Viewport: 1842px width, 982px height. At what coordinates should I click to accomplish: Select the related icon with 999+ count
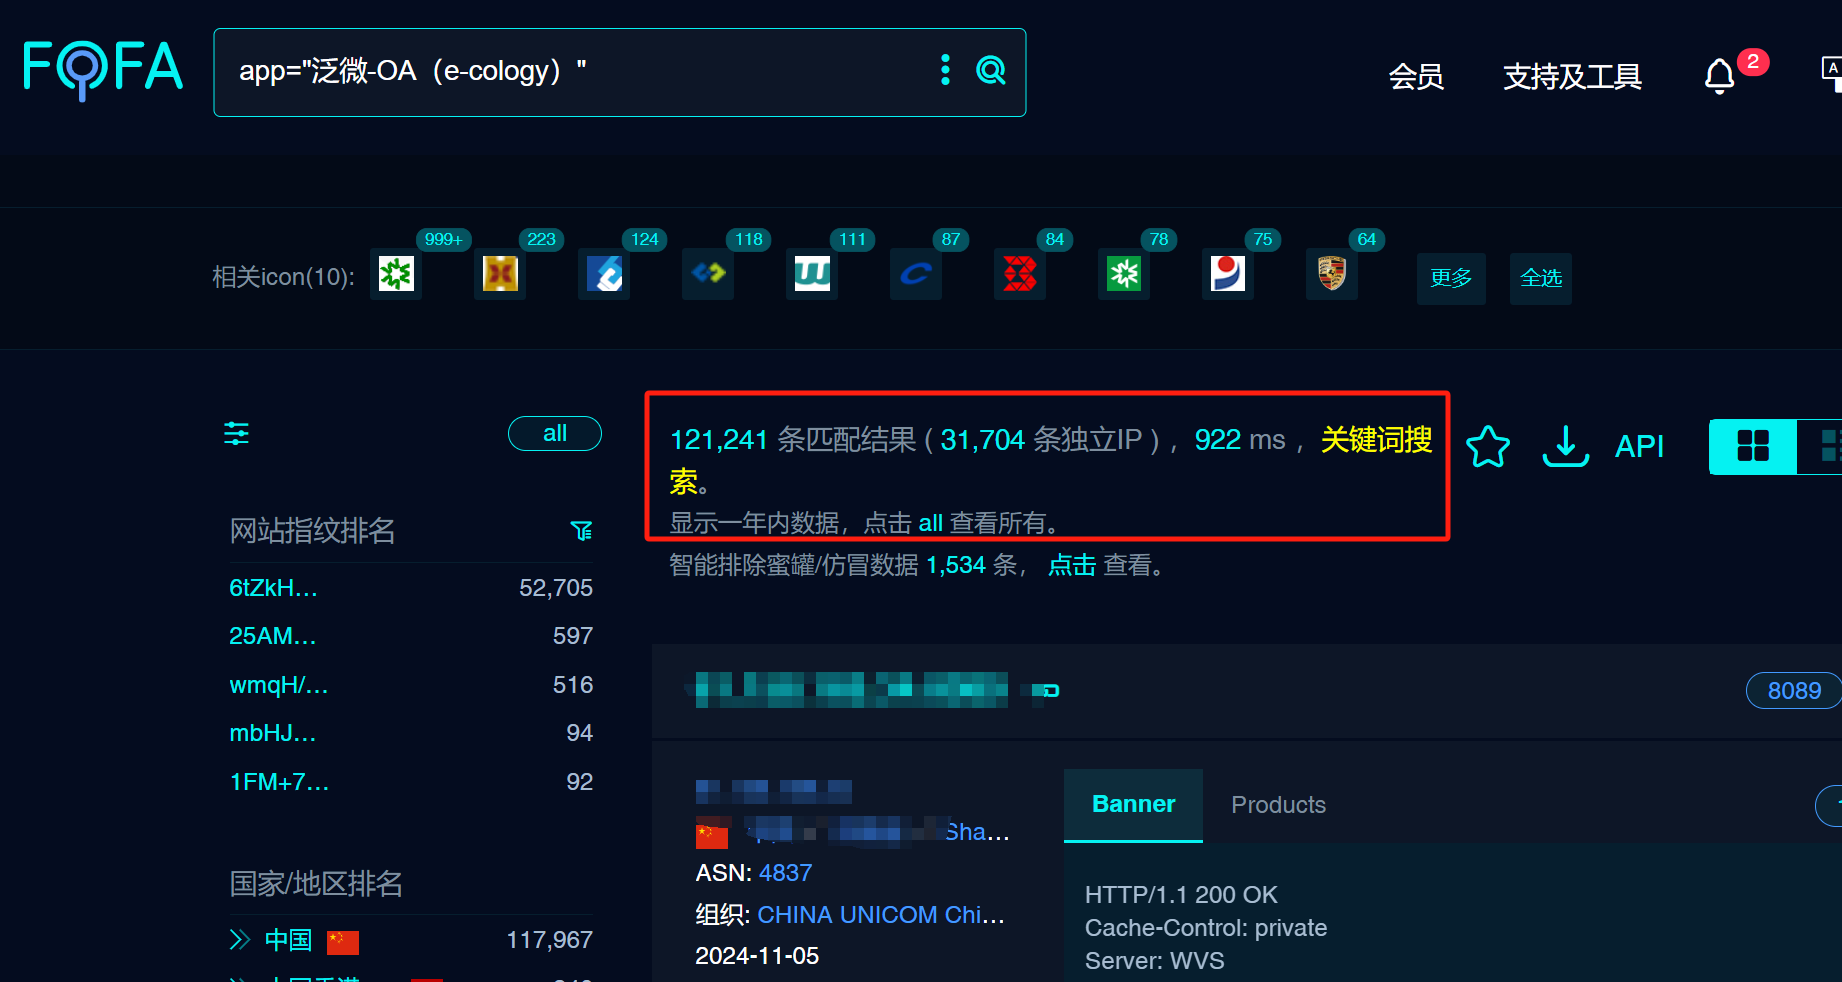tap(396, 274)
